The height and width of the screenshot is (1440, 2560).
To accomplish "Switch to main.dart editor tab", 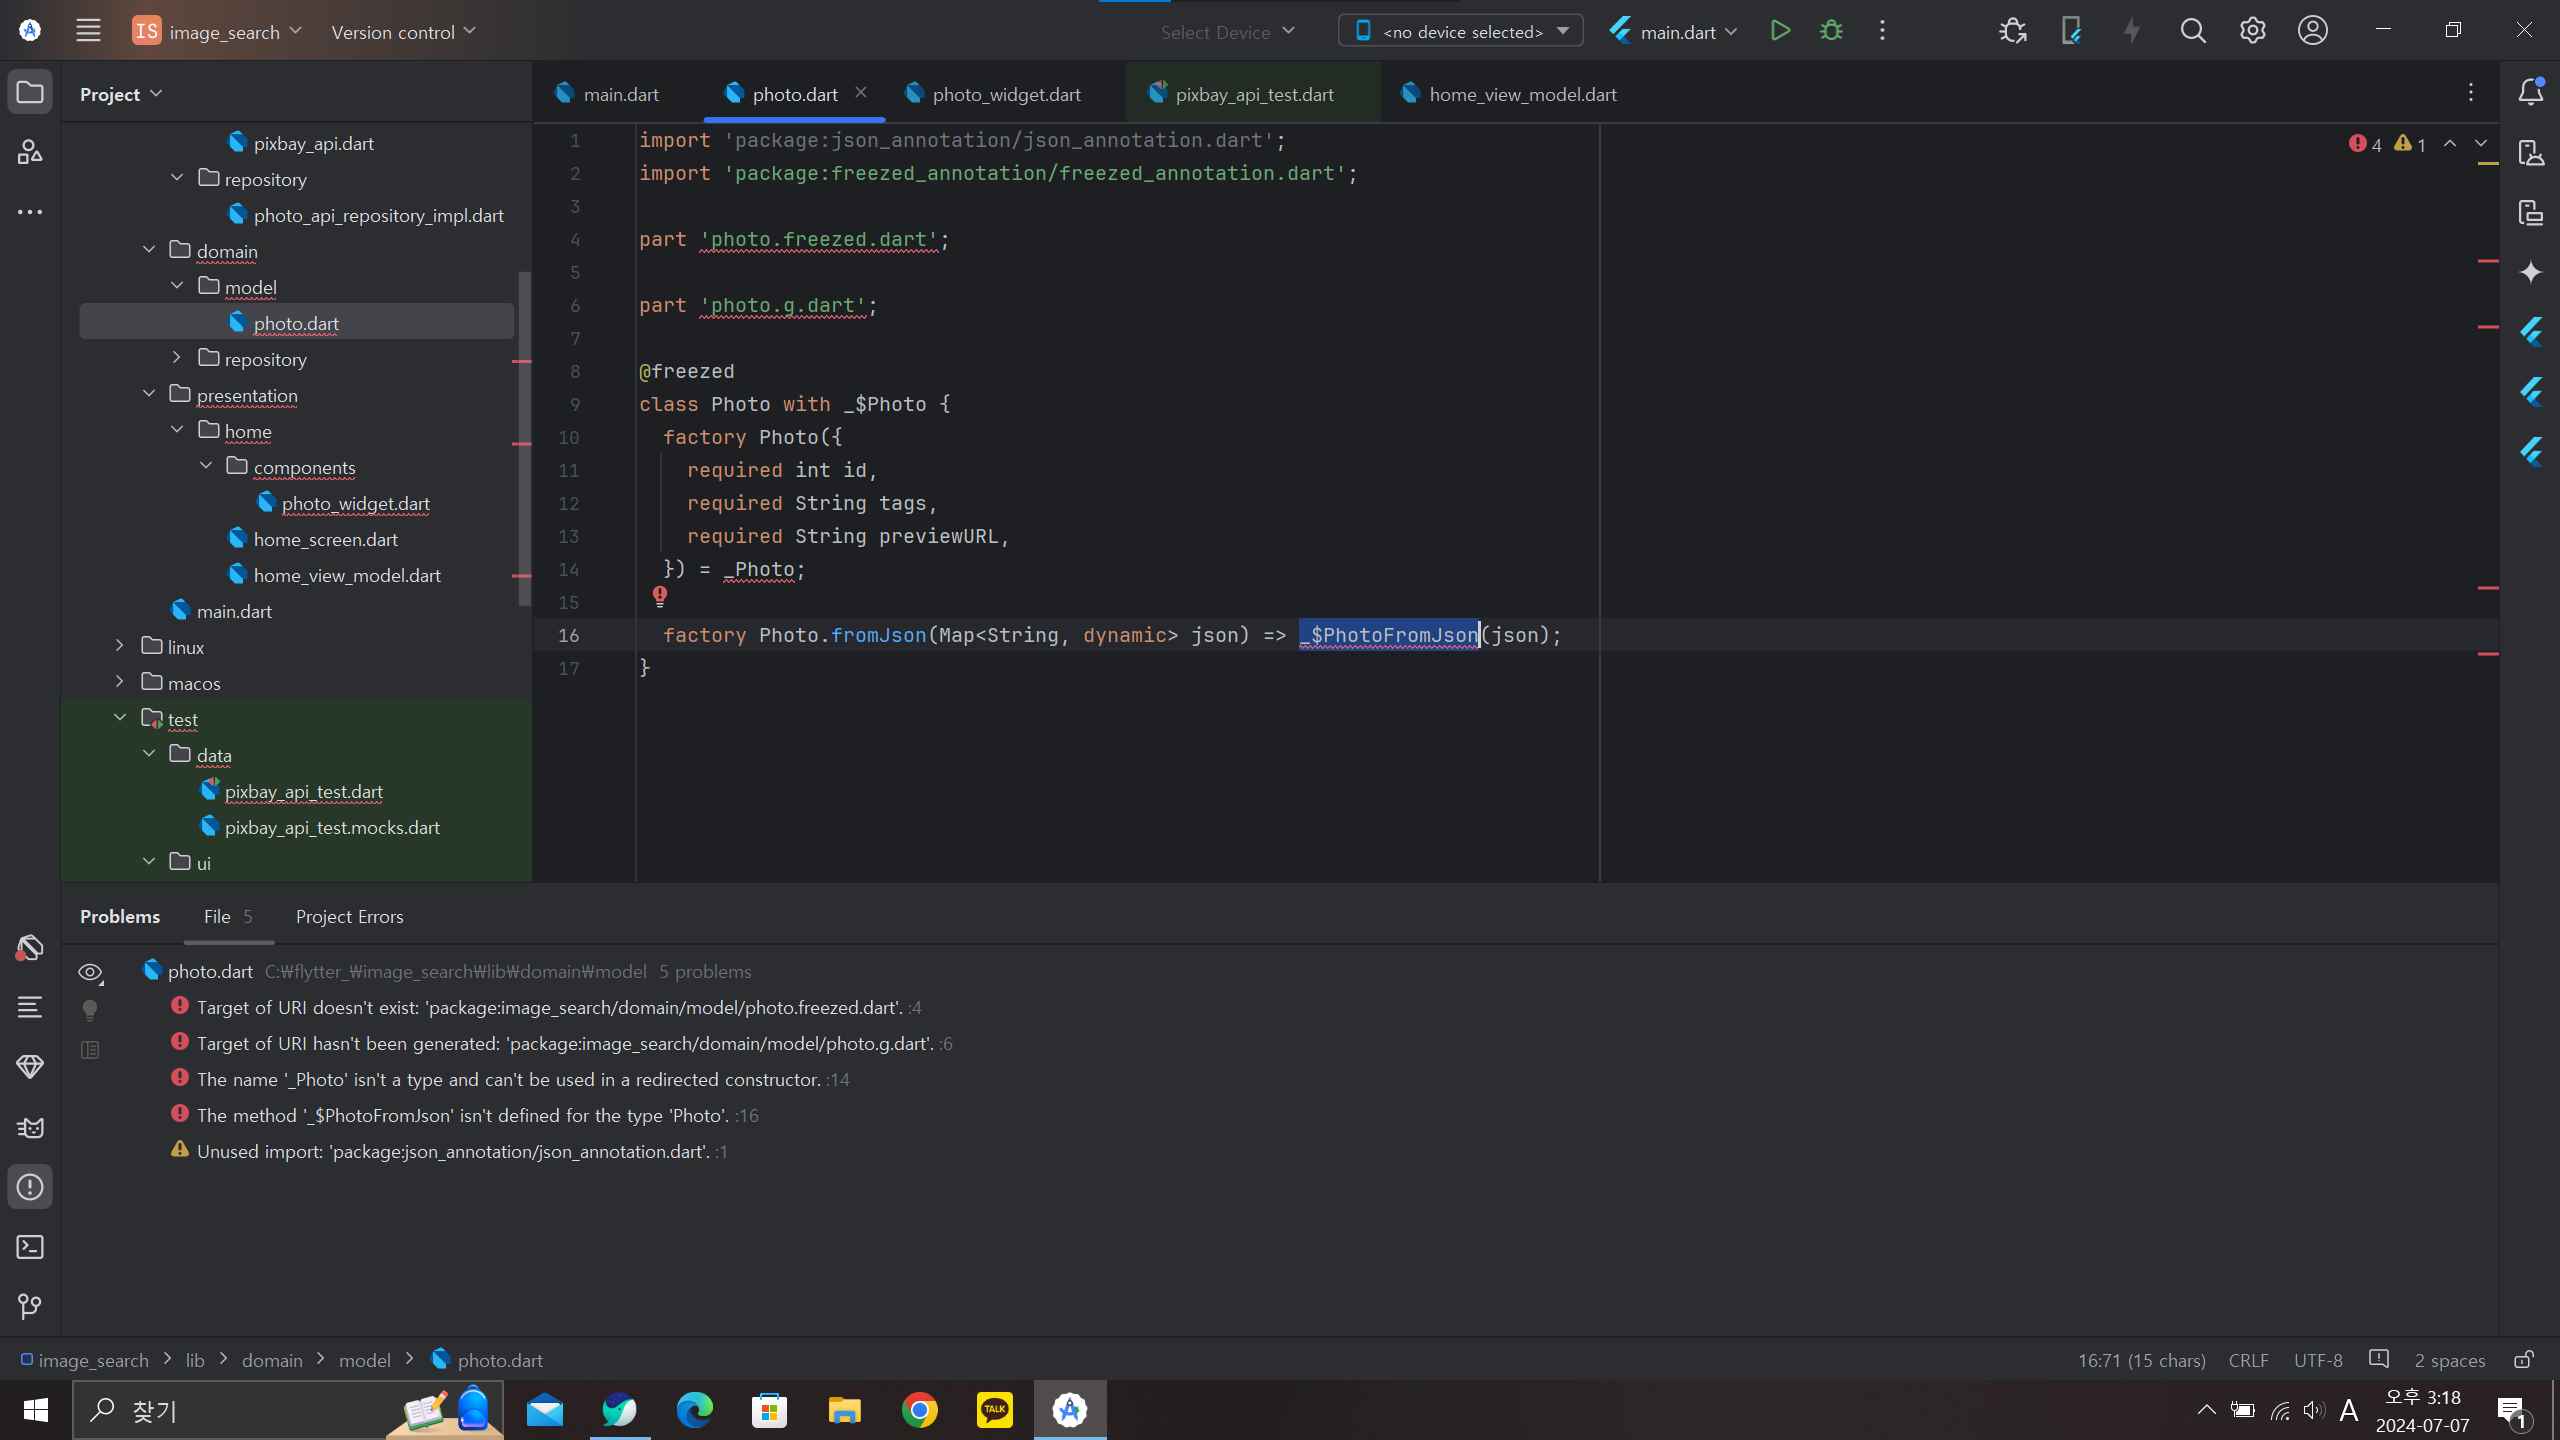I will tap(608, 94).
